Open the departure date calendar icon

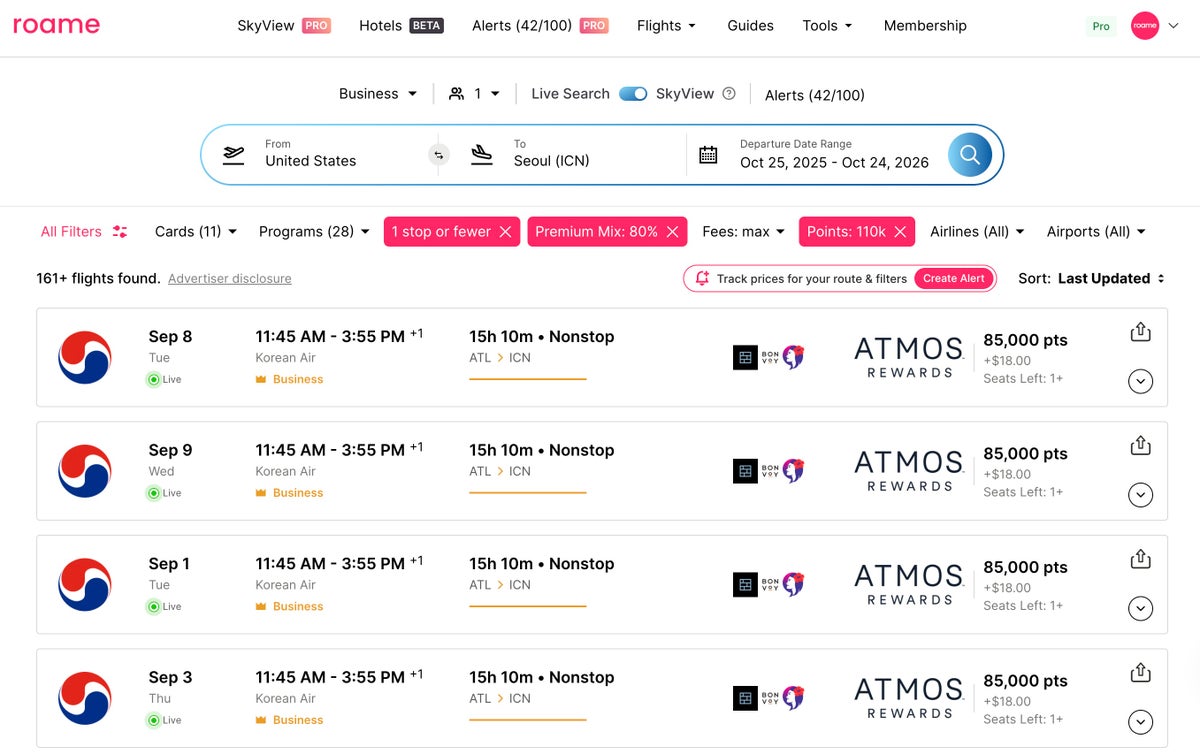(x=708, y=155)
